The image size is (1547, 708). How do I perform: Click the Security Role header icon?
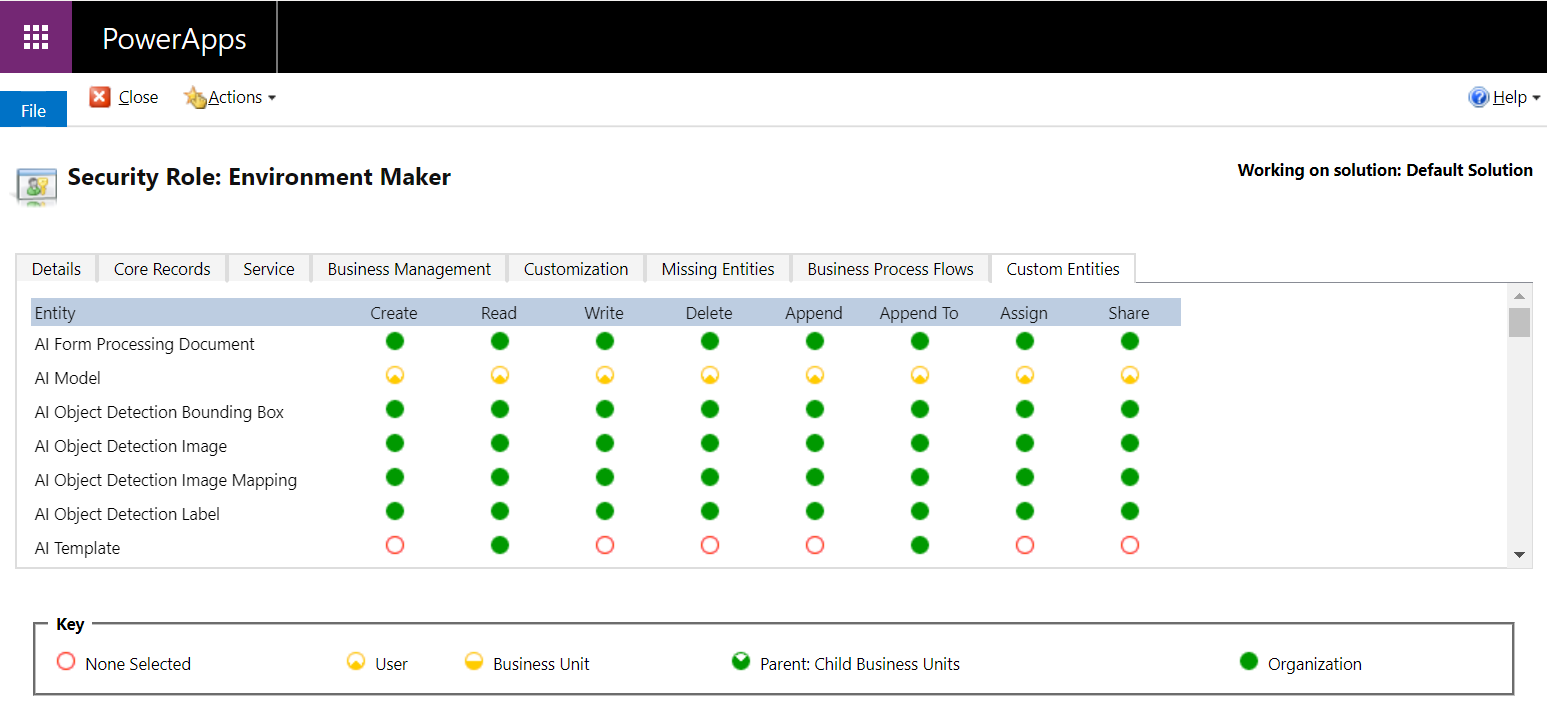(x=37, y=187)
